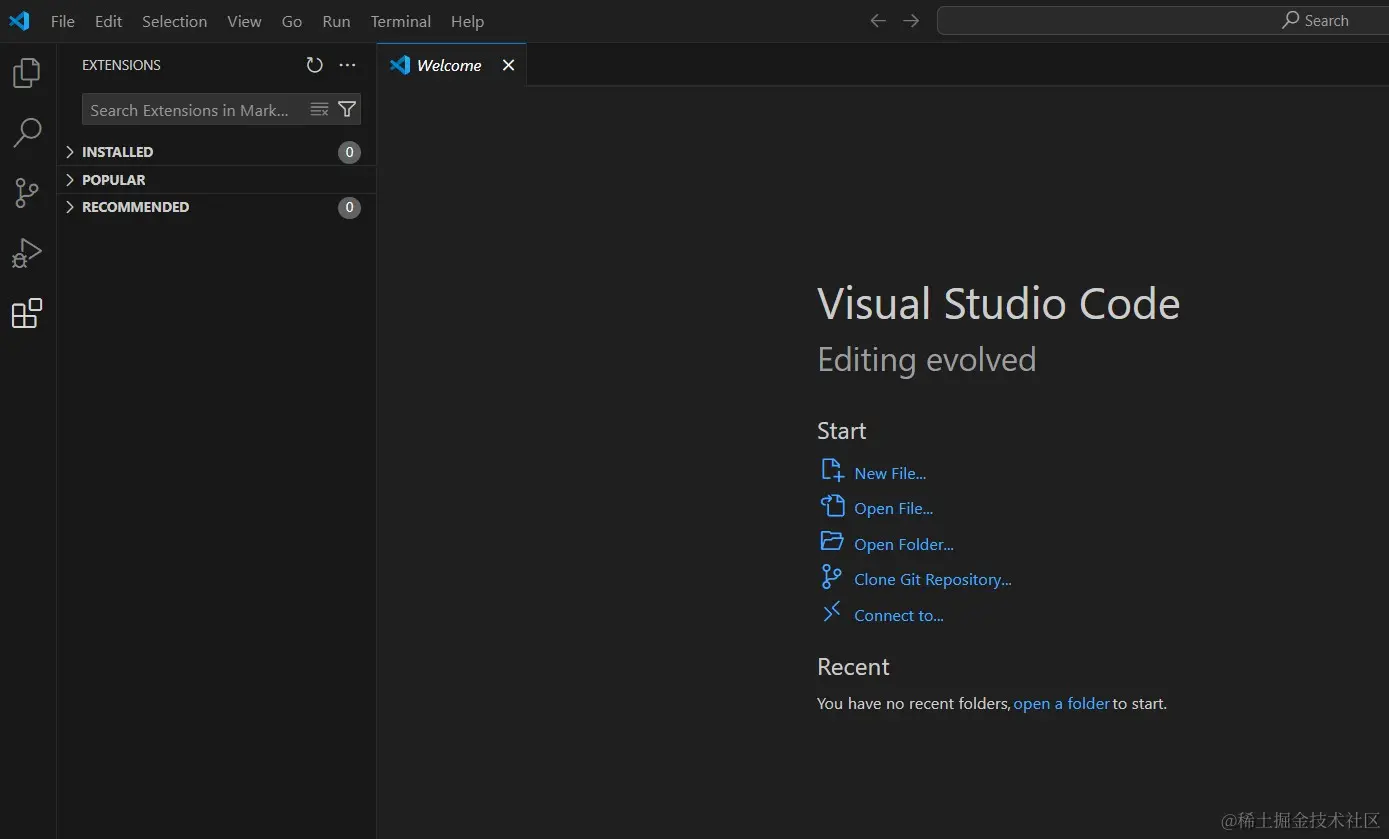The image size is (1389, 839).
Task: Open the Terminal menu
Action: [x=400, y=21]
